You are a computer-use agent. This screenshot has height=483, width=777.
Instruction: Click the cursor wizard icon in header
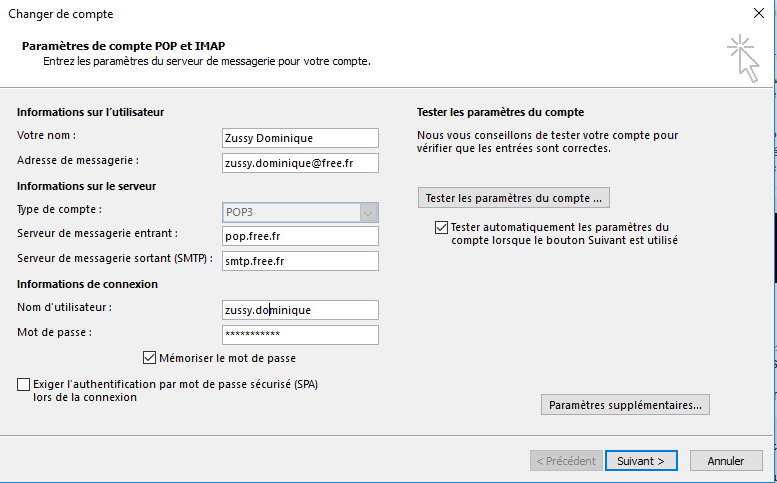click(743, 58)
